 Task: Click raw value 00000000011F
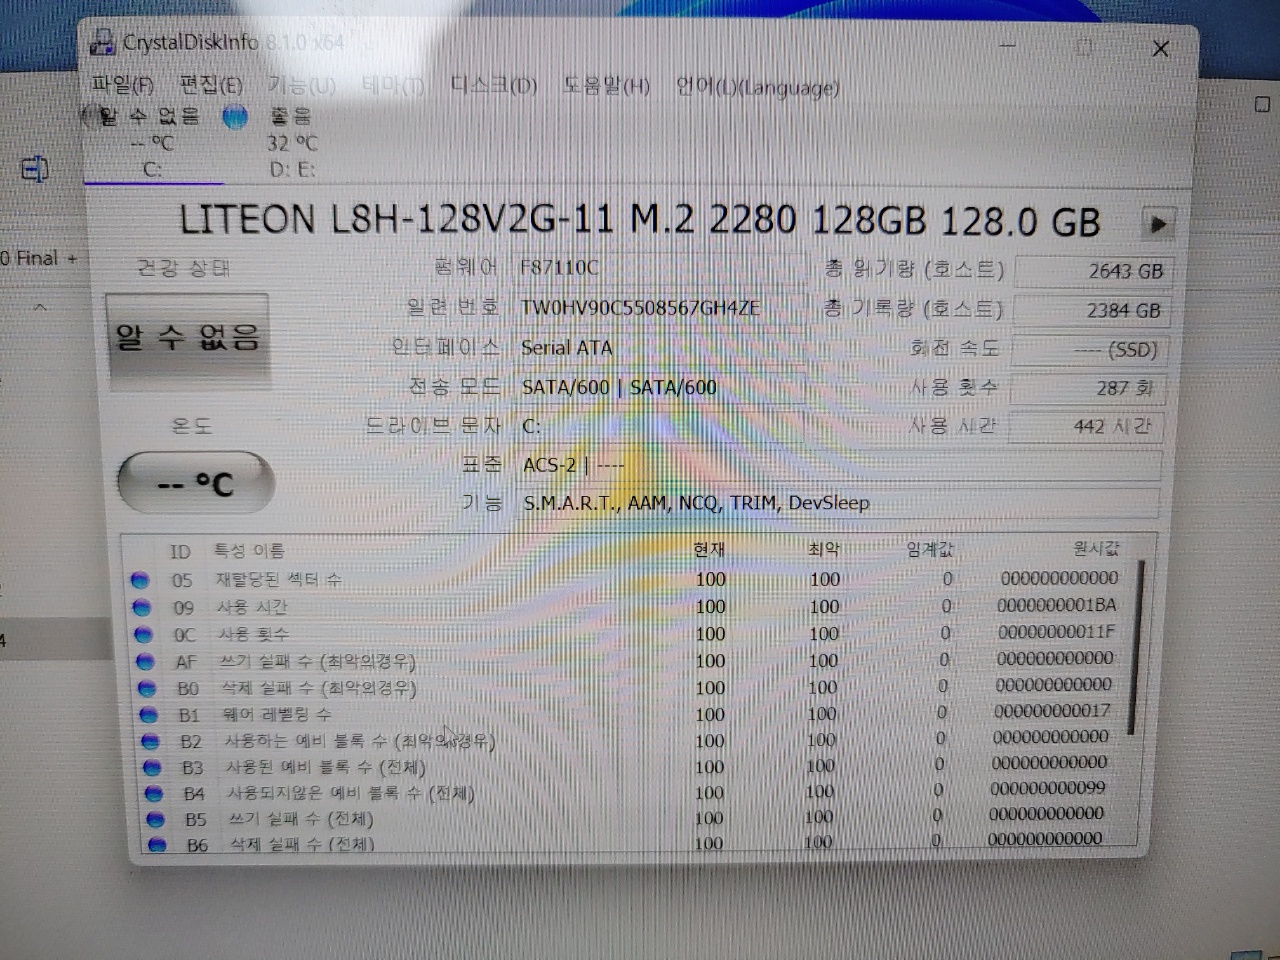pos(1056,632)
